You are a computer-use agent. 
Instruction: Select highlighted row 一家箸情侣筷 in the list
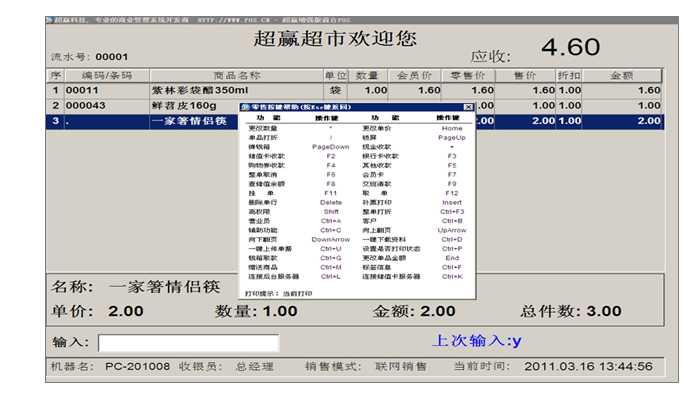[355, 121]
